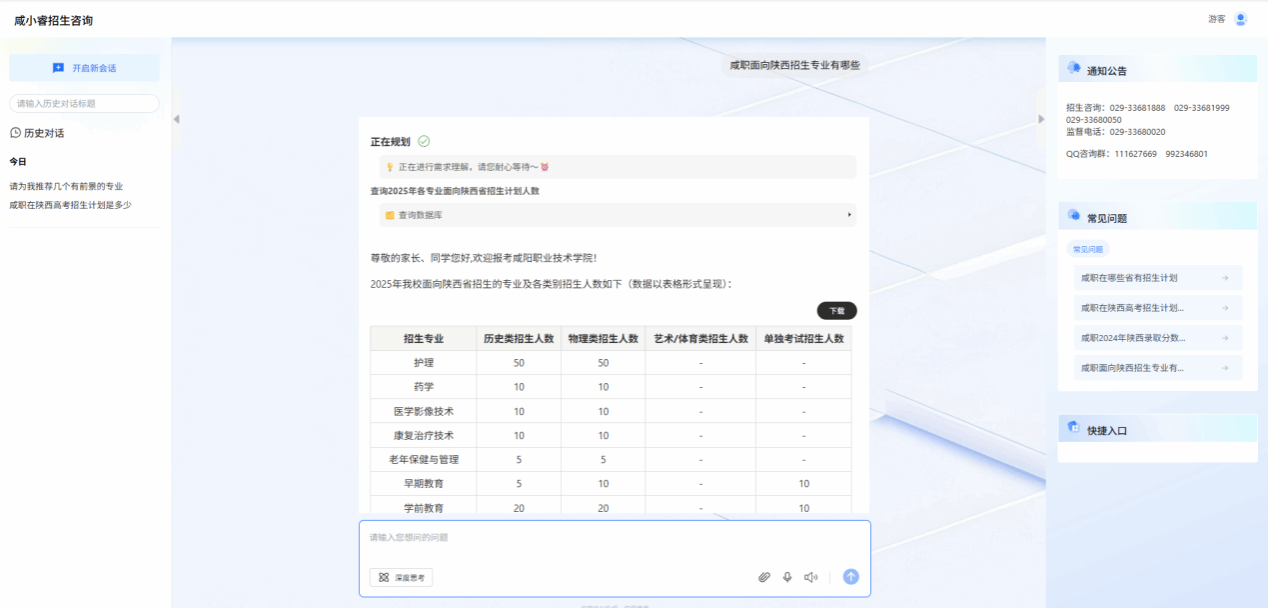Click the 单独考试招生人数 column header
Screen dimensions: 1268x608
(x=804, y=339)
